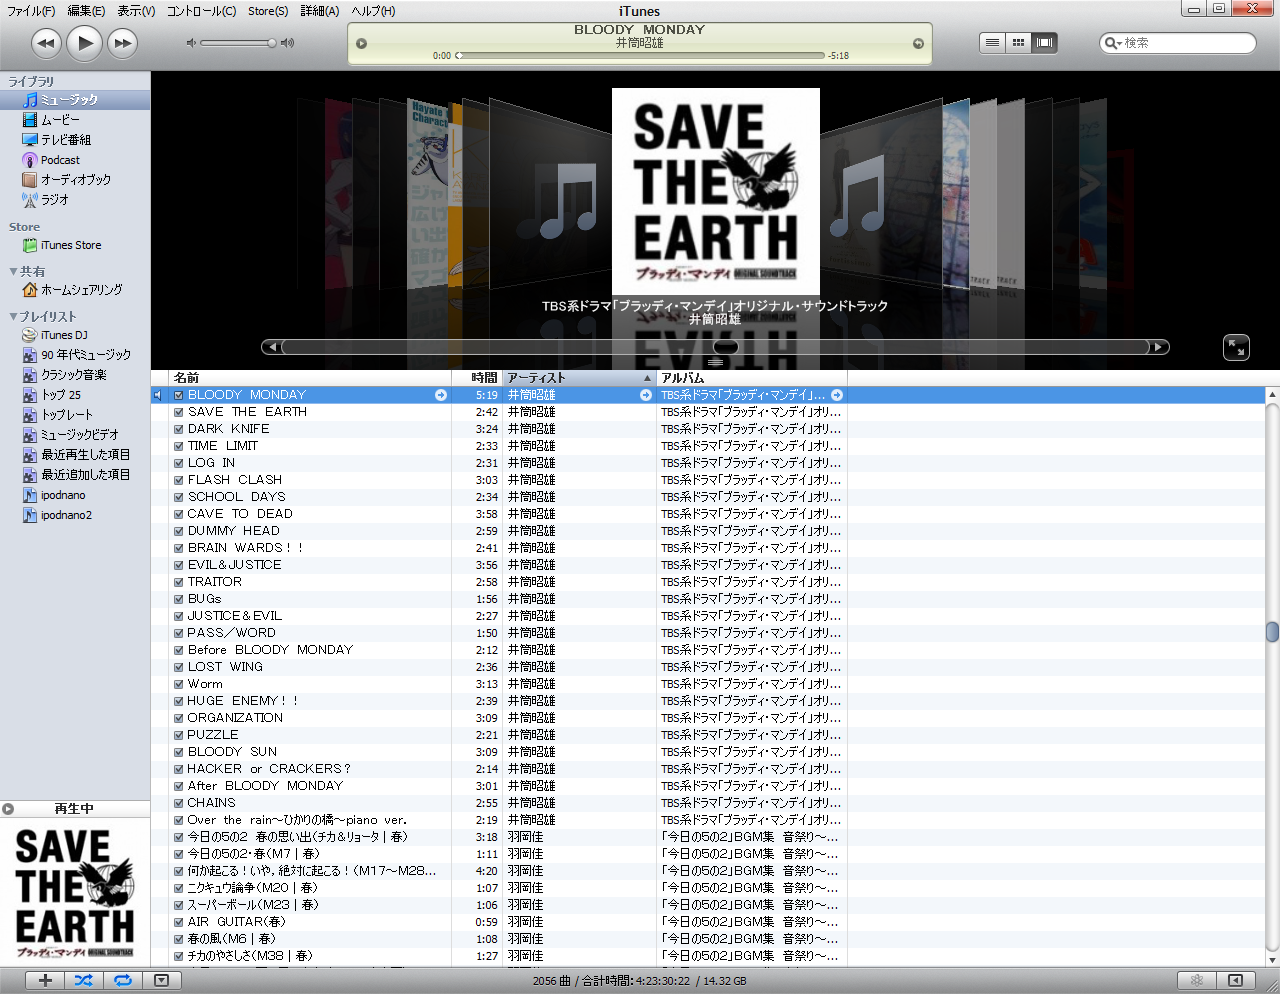Show or hide artwork viewer button

(161, 981)
